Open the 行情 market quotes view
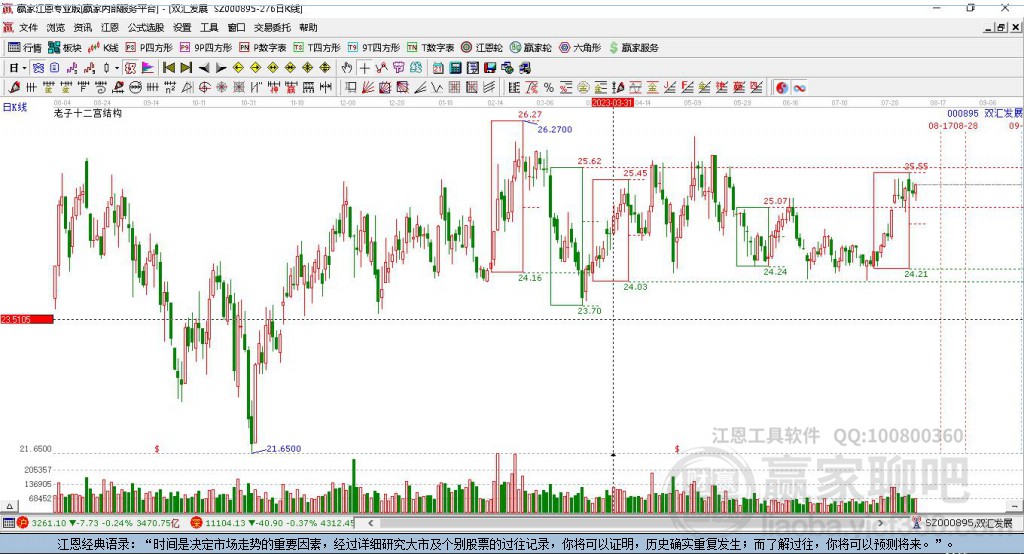The height and width of the screenshot is (554, 1024). 25,48
